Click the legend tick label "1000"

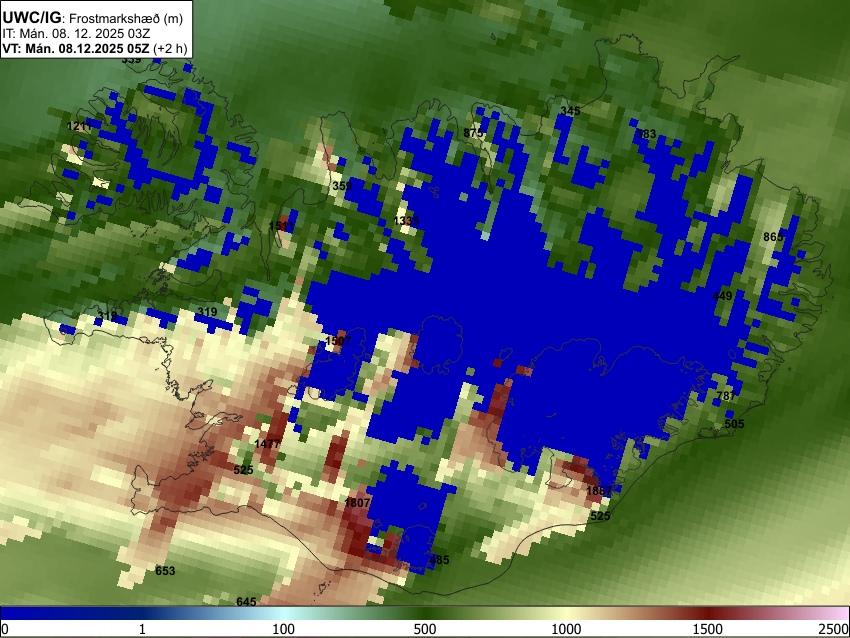point(566,629)
